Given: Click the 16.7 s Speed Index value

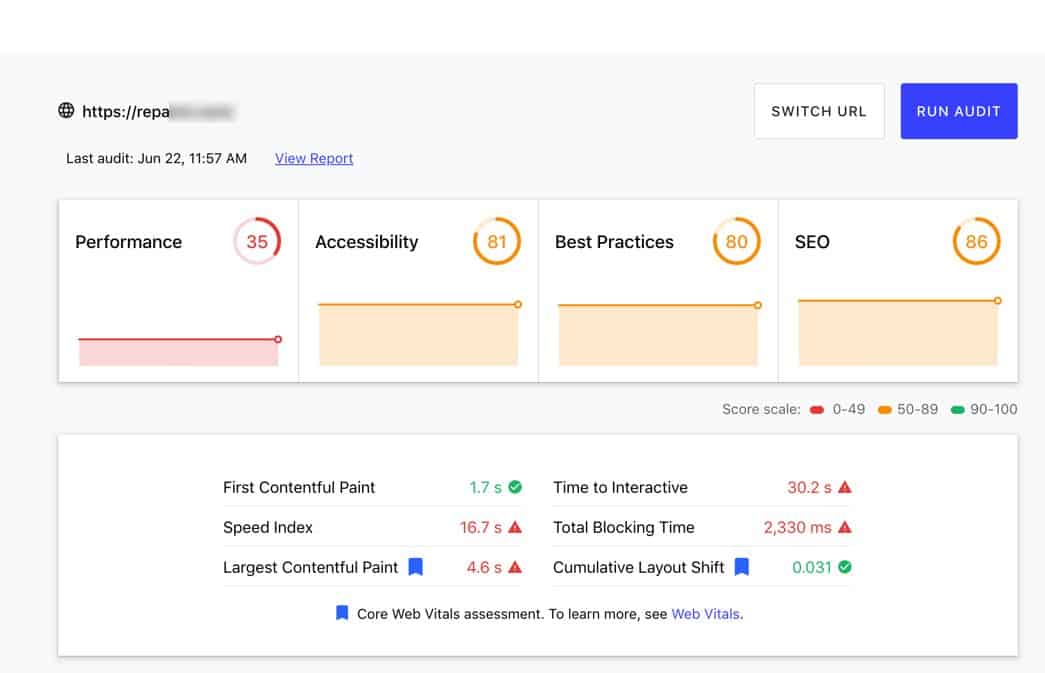Looking at the screenshot, I should pyautogui.click(x=481, y=527).
